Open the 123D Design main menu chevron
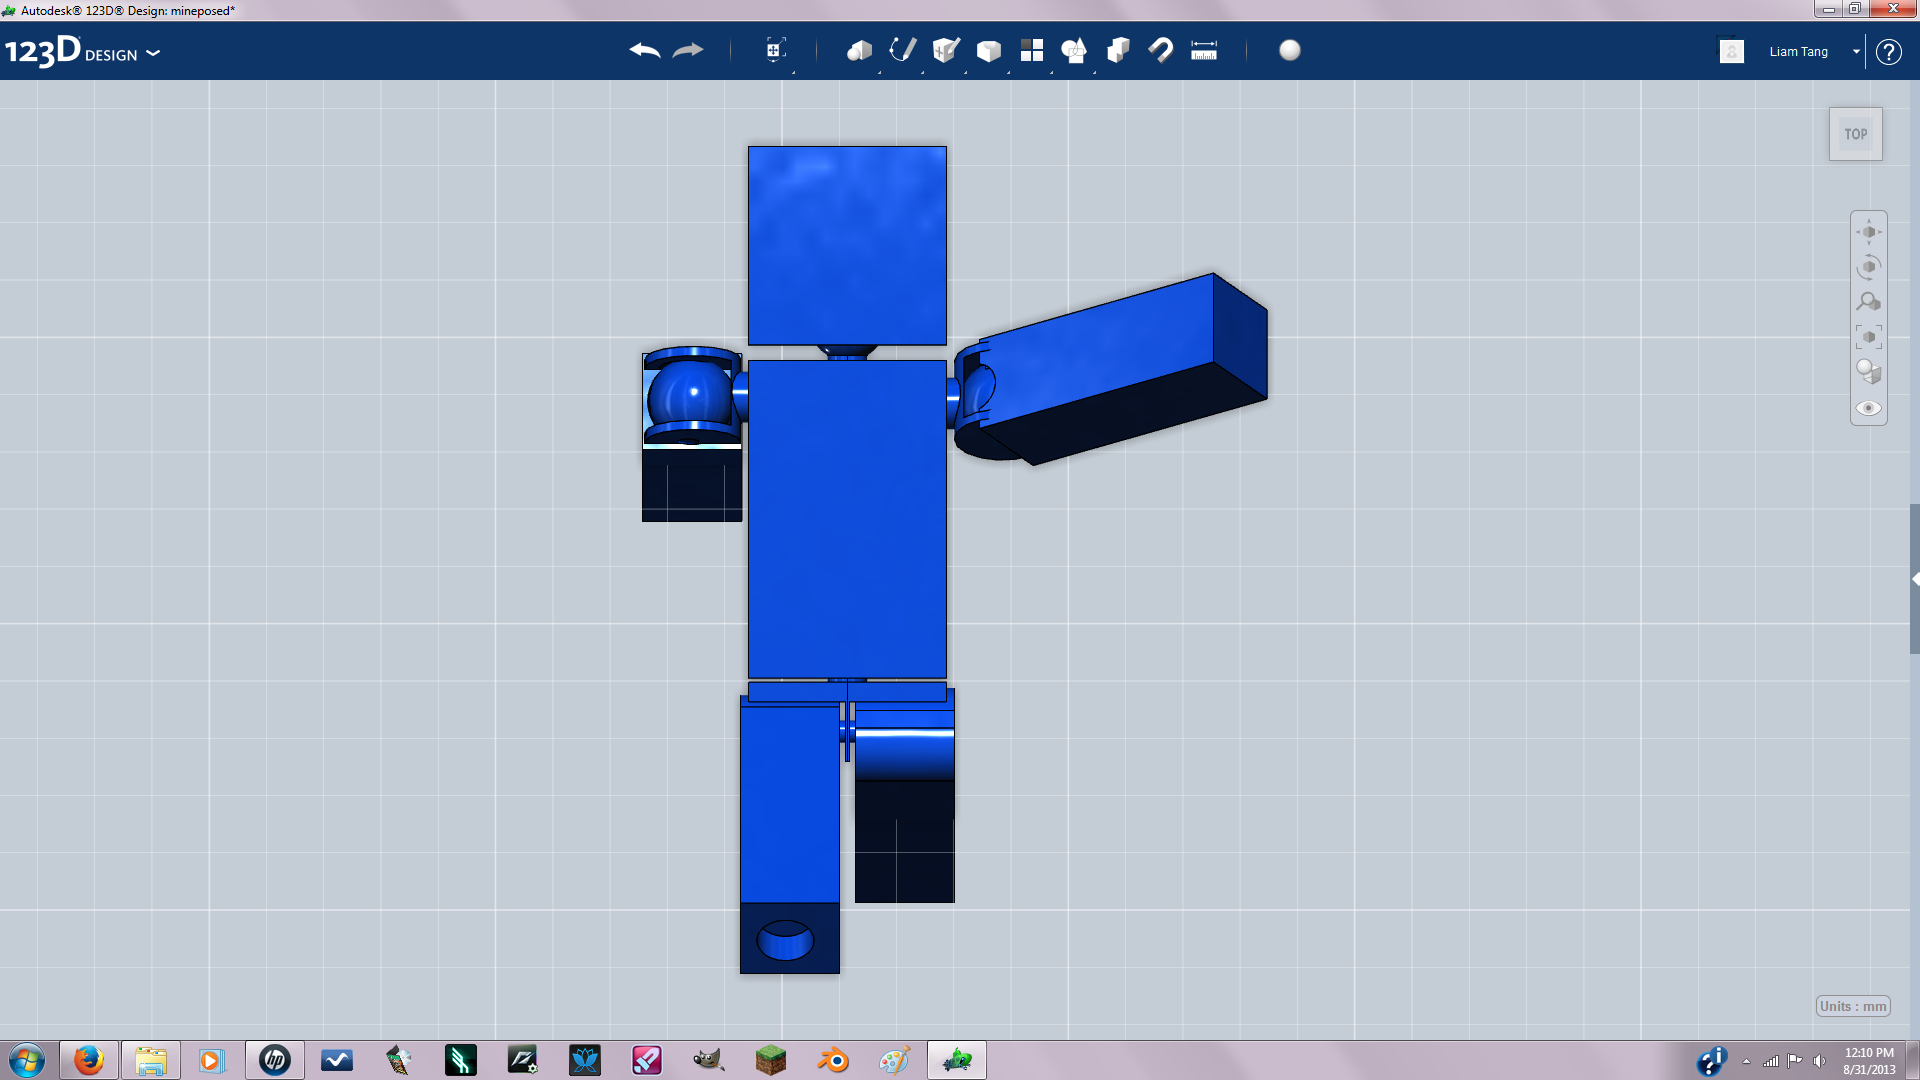The height and width of the screenshot is (1080, 1920). tap(154, 55)
